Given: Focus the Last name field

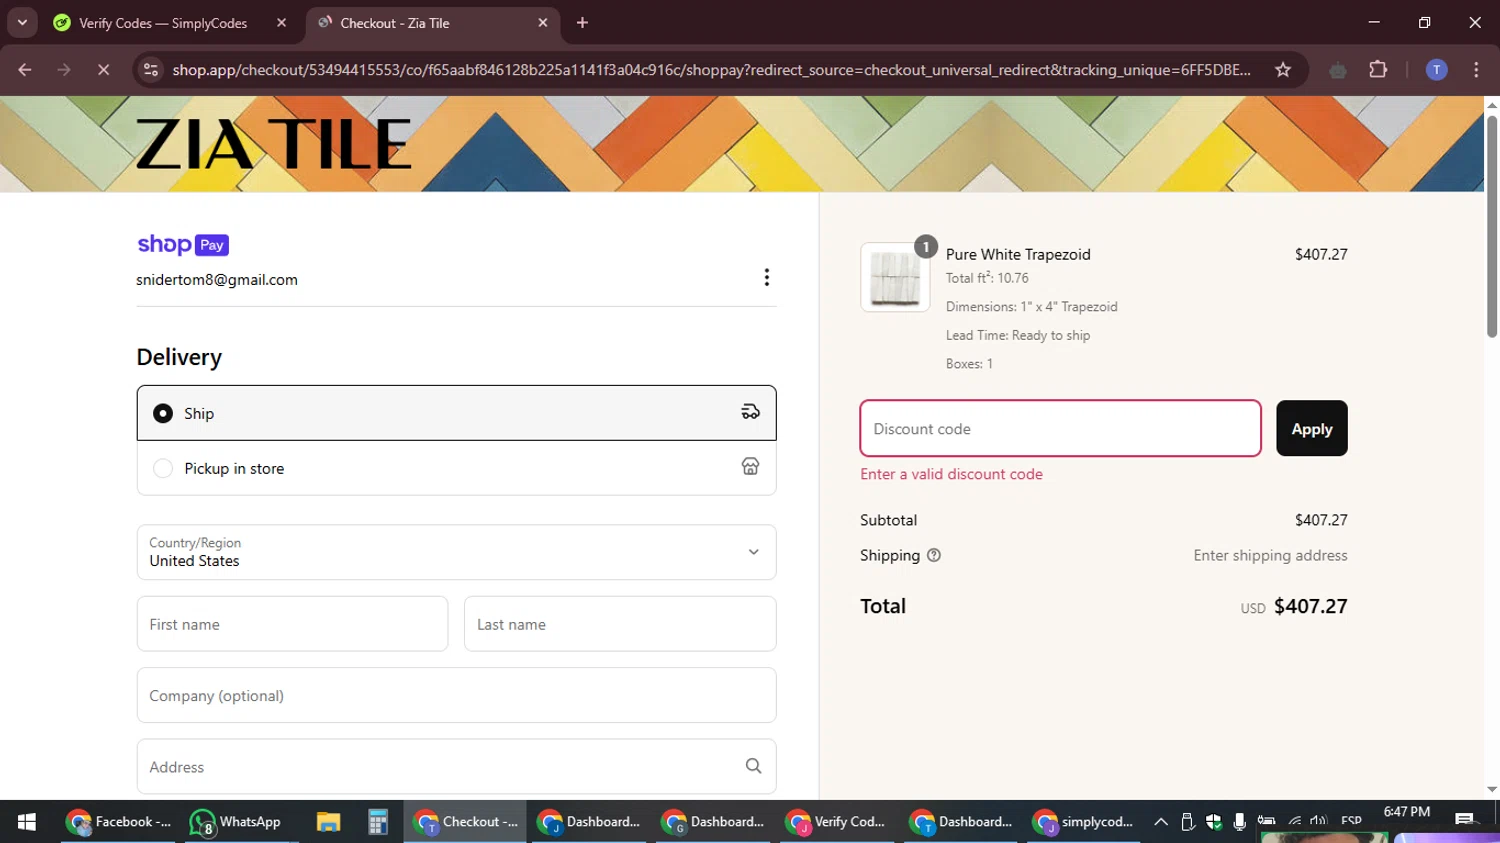Looking at the screenshot, I should pyautogui.click(x=620, y=624).
